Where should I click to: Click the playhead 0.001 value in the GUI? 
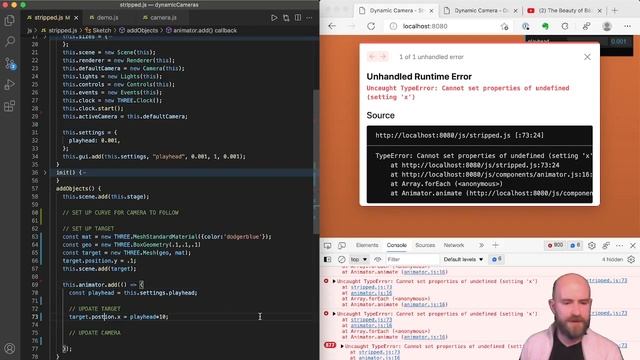(x=618, y=41)
